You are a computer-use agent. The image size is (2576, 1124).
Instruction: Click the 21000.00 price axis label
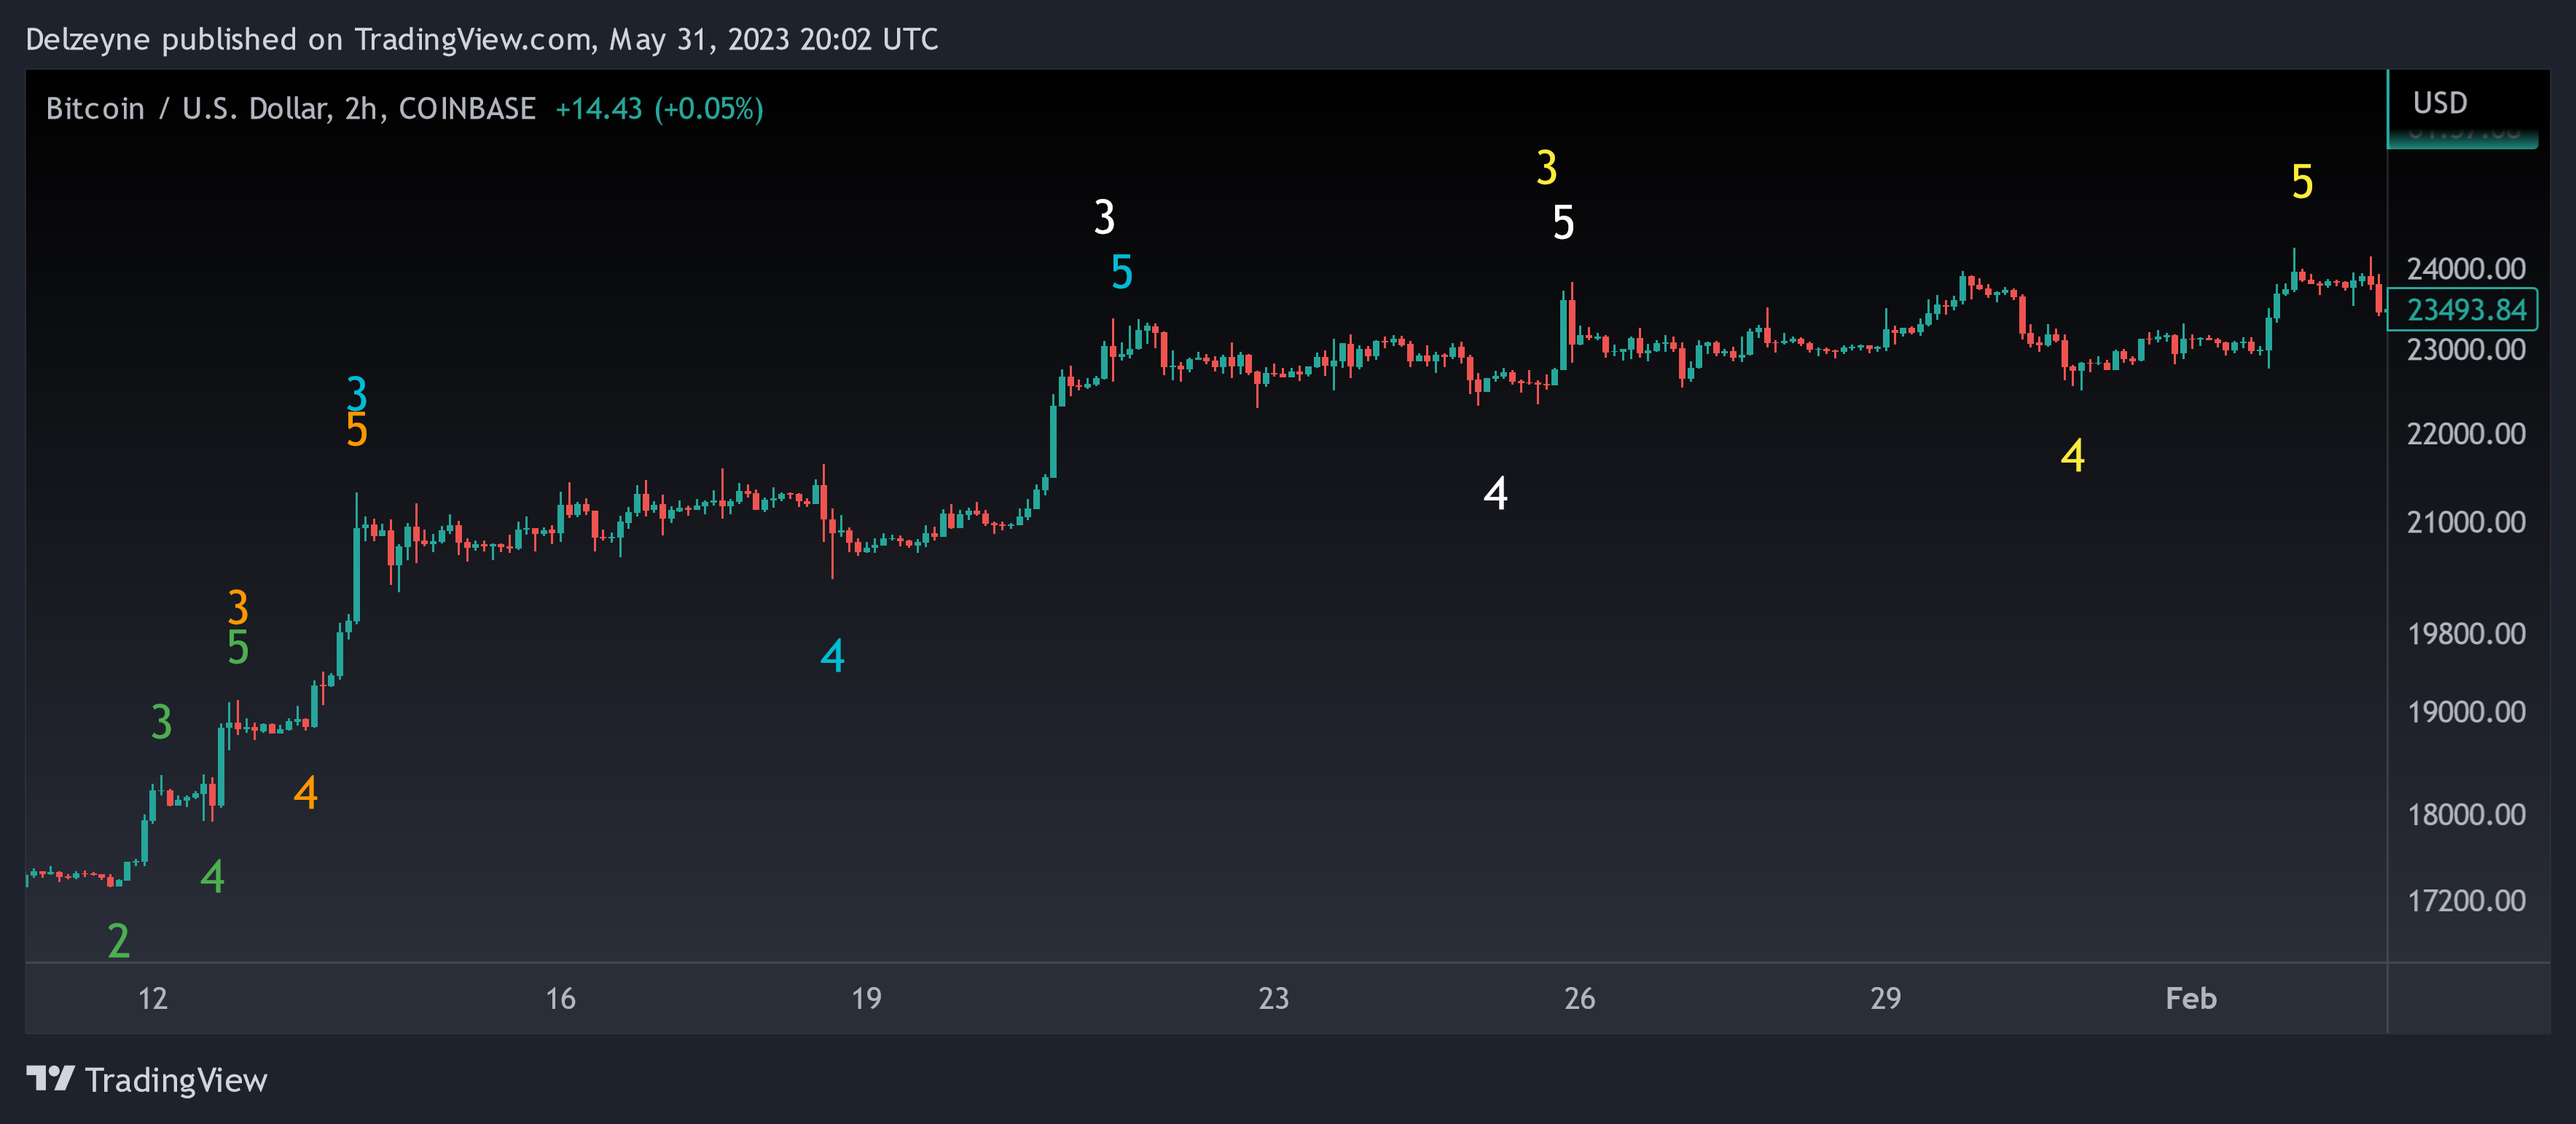2466,521
